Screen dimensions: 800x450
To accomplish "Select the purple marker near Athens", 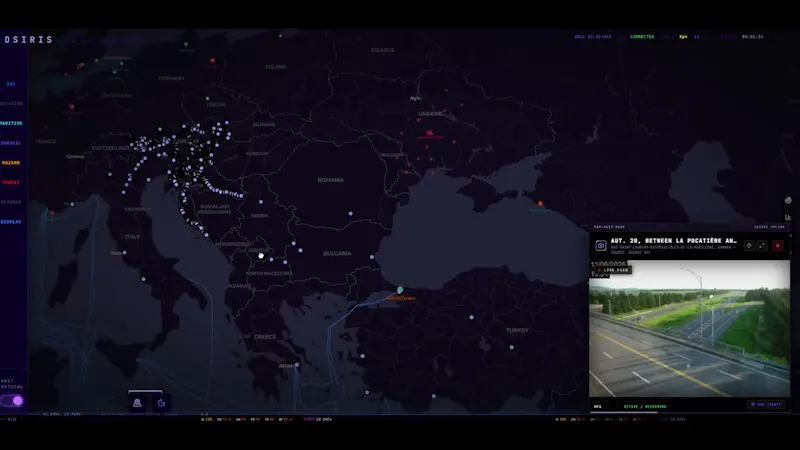I will (296, 365).
